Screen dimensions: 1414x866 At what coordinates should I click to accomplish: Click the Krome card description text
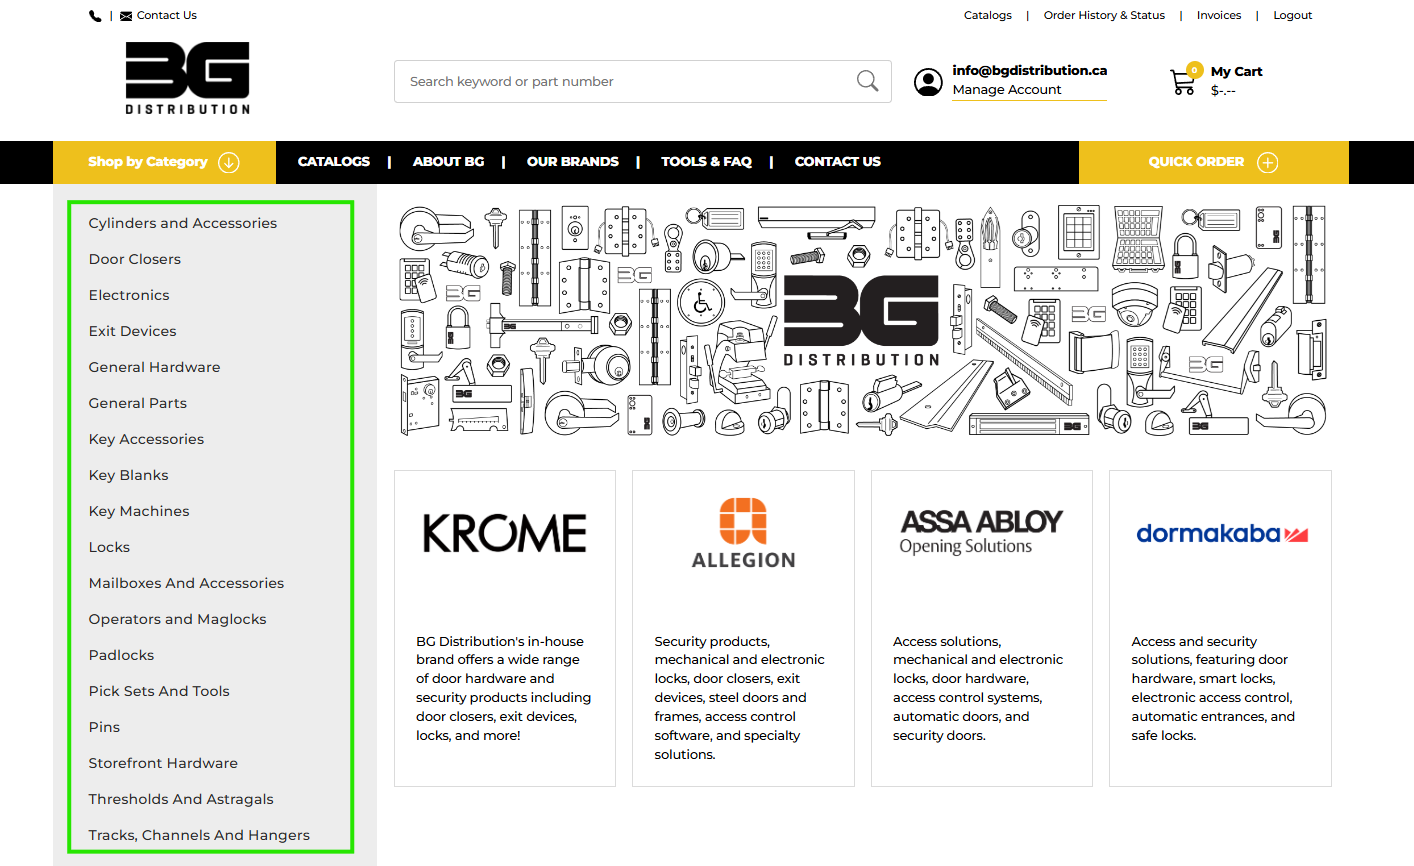click(504, 688)
